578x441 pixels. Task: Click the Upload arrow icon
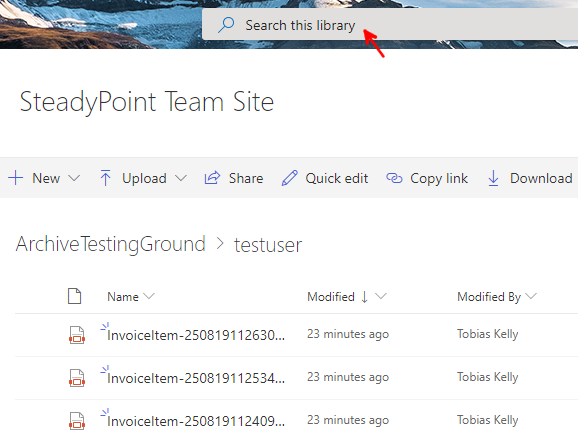105,178
